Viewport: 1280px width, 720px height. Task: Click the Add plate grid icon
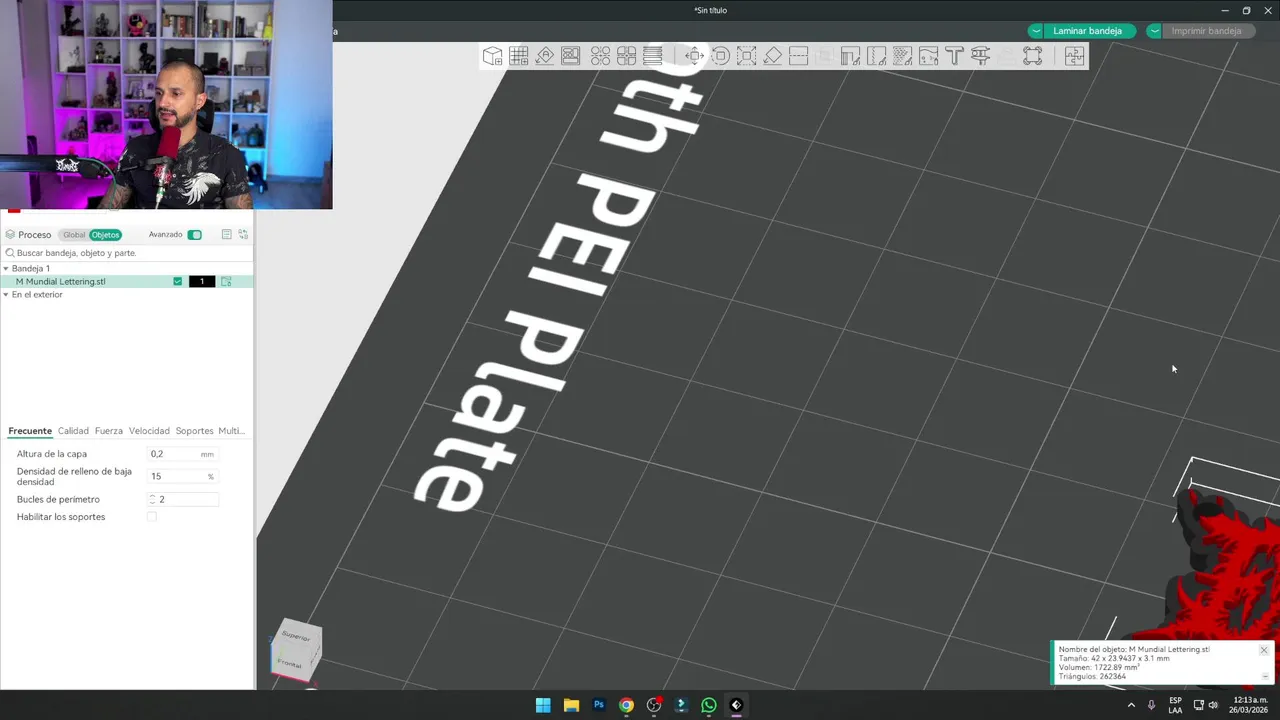[519, 57]
